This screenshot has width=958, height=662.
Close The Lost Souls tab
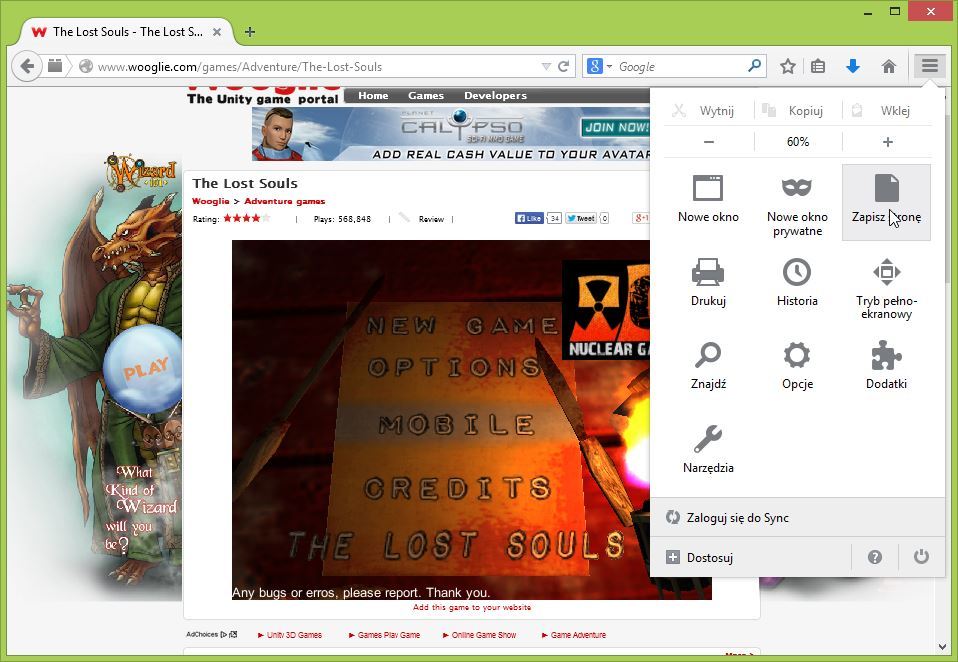pyautogui.click(x=217, y=32)
